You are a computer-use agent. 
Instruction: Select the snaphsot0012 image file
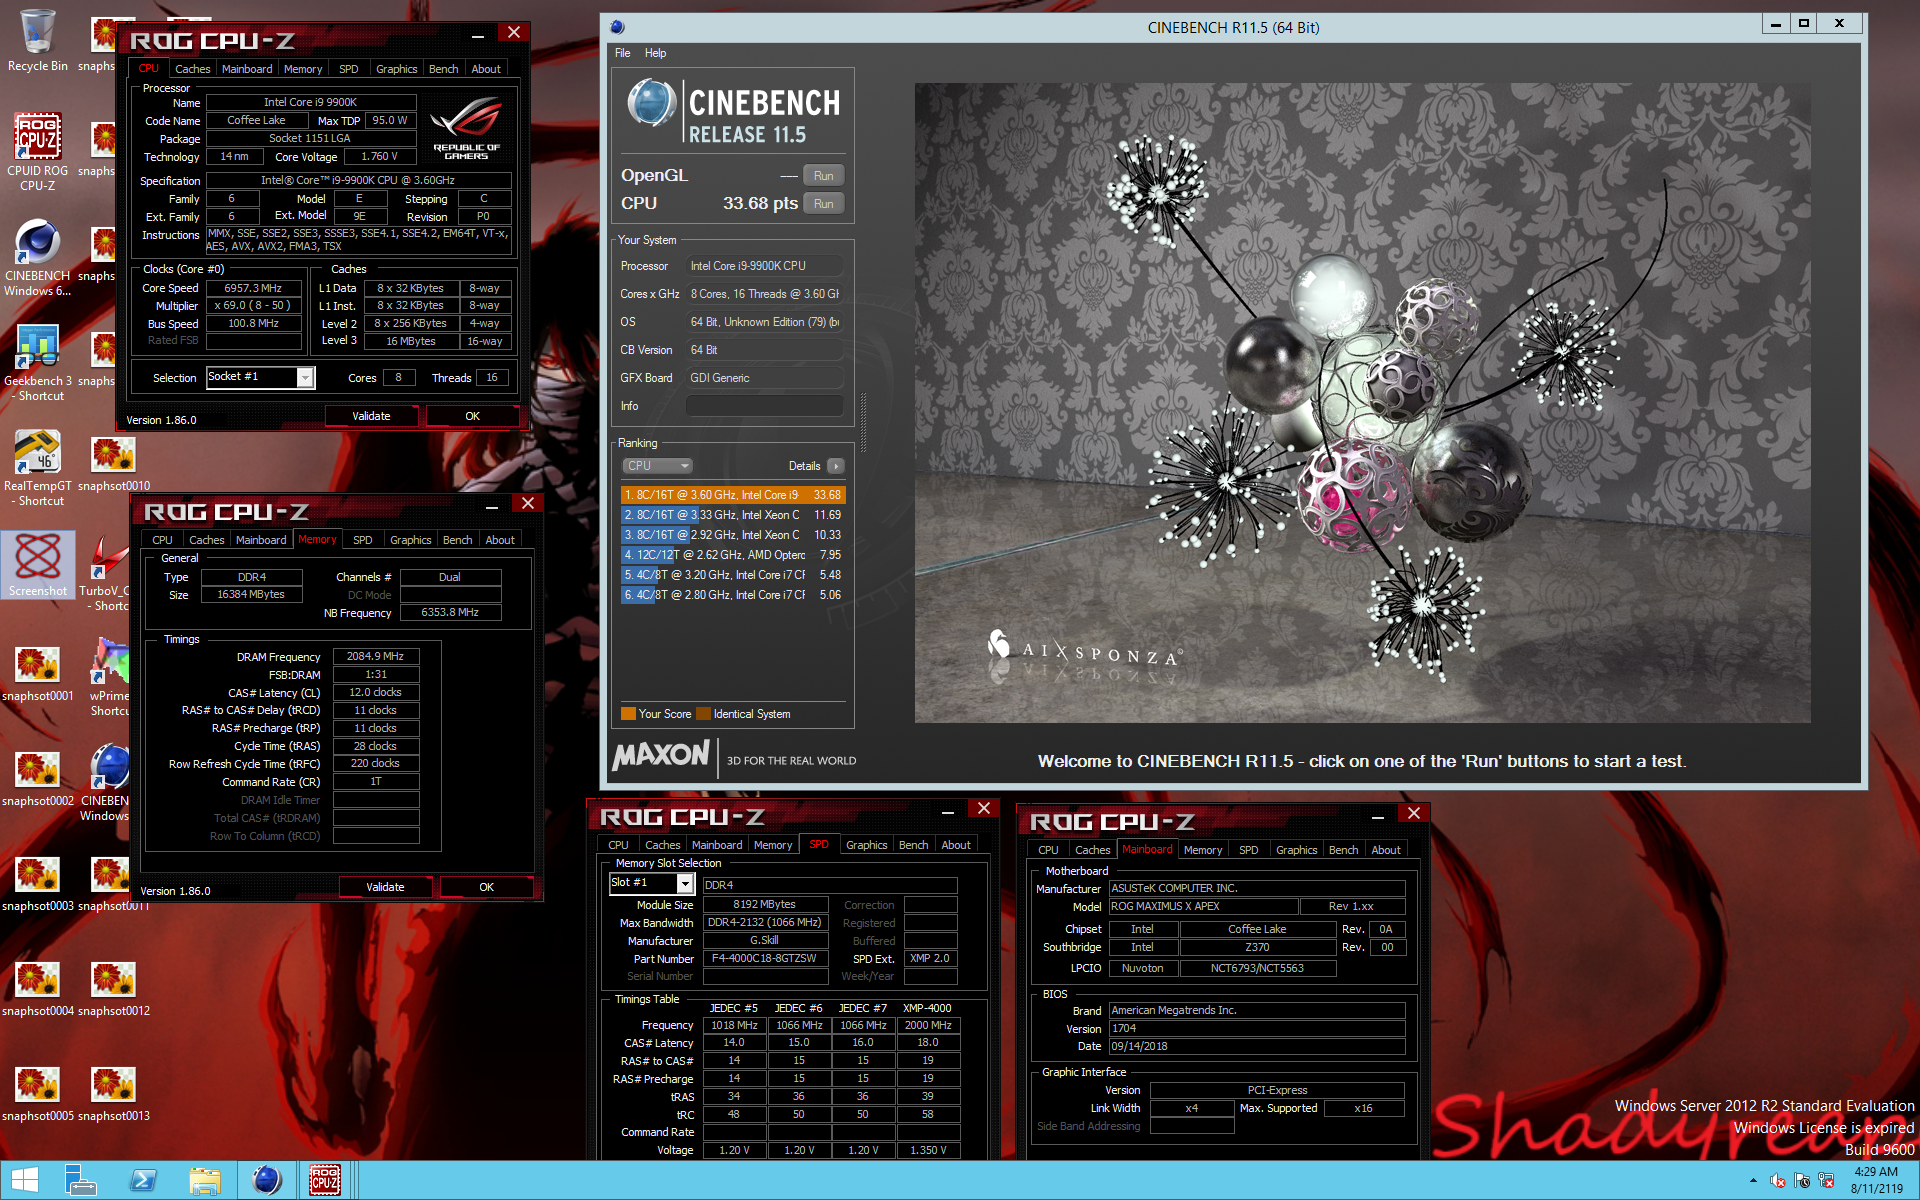coord(113,989)
